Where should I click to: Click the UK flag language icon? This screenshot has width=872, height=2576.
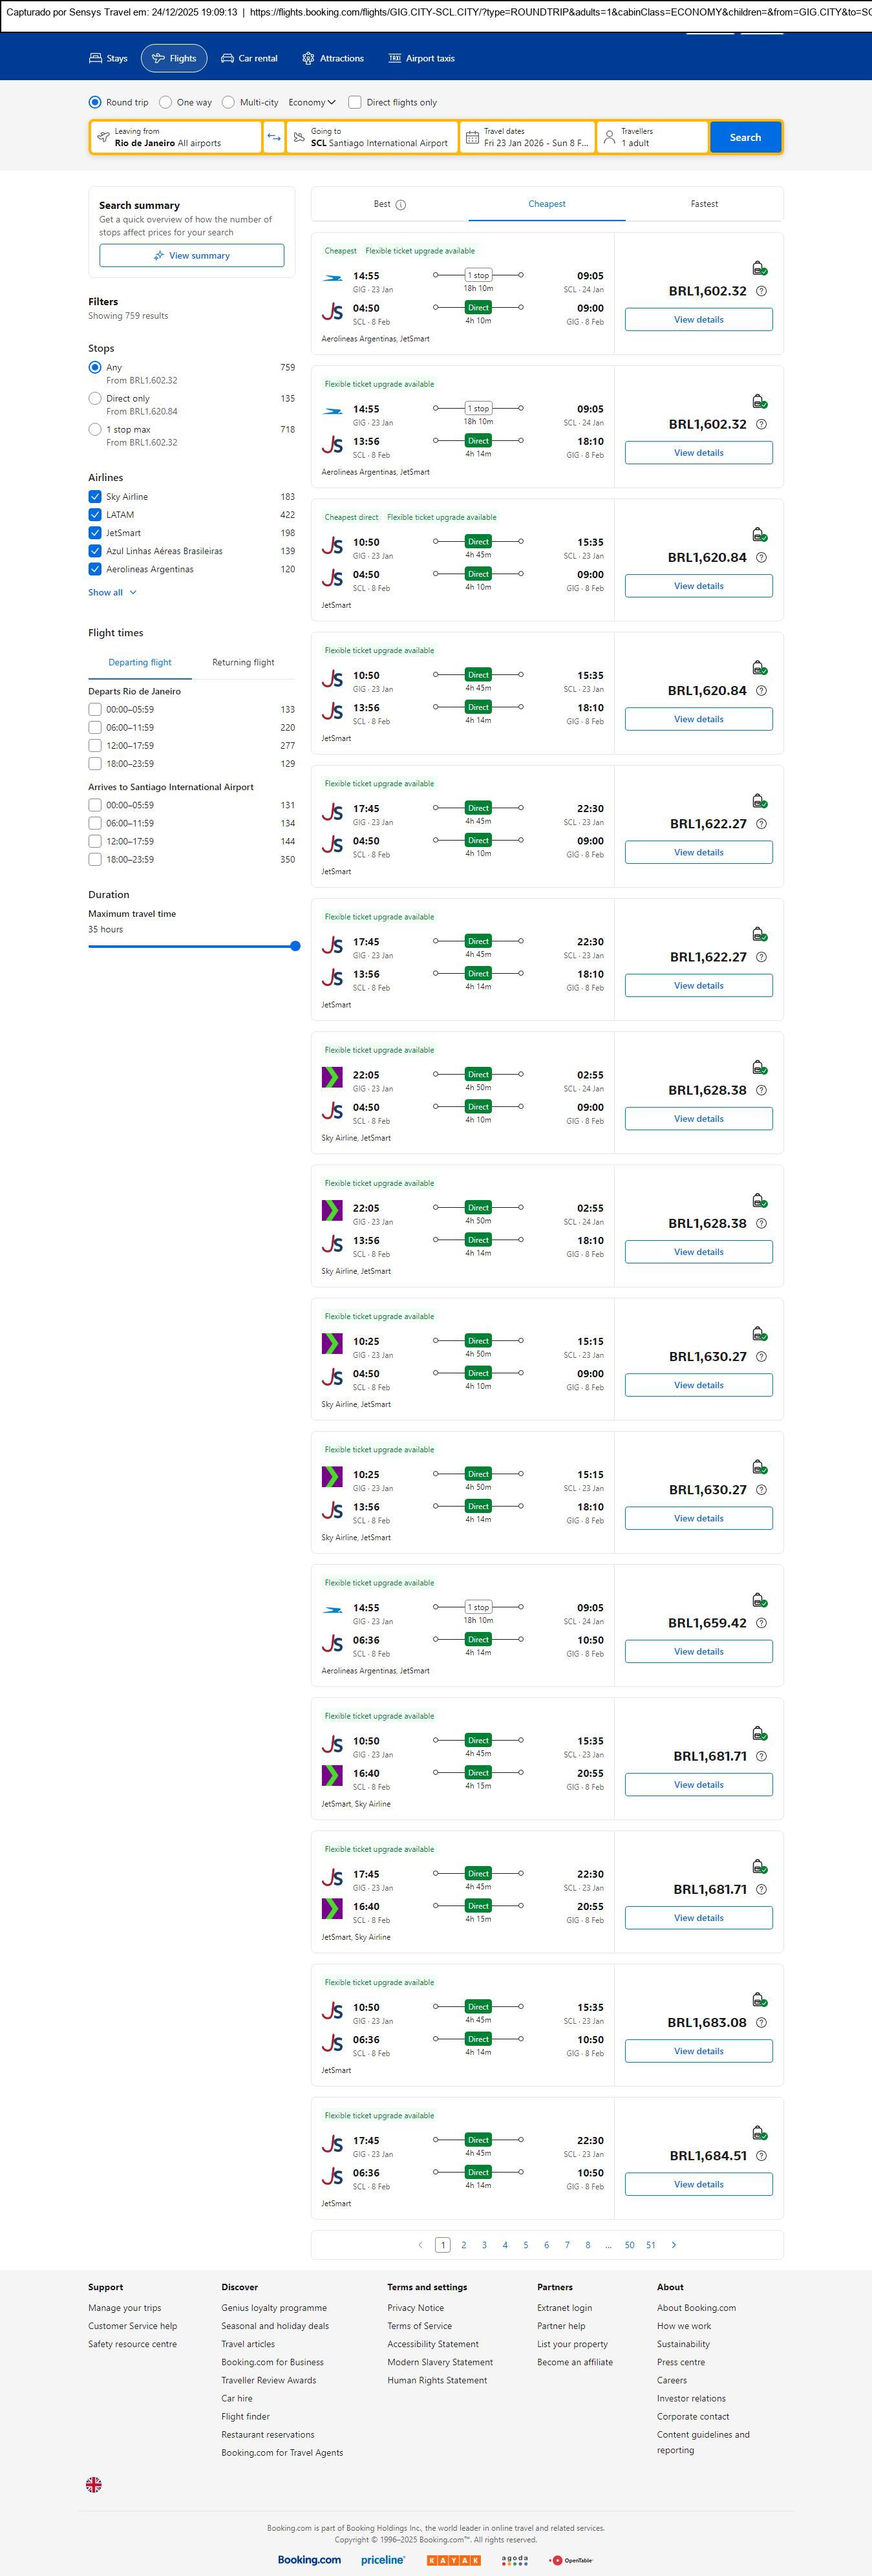[x=94, y=2483]
